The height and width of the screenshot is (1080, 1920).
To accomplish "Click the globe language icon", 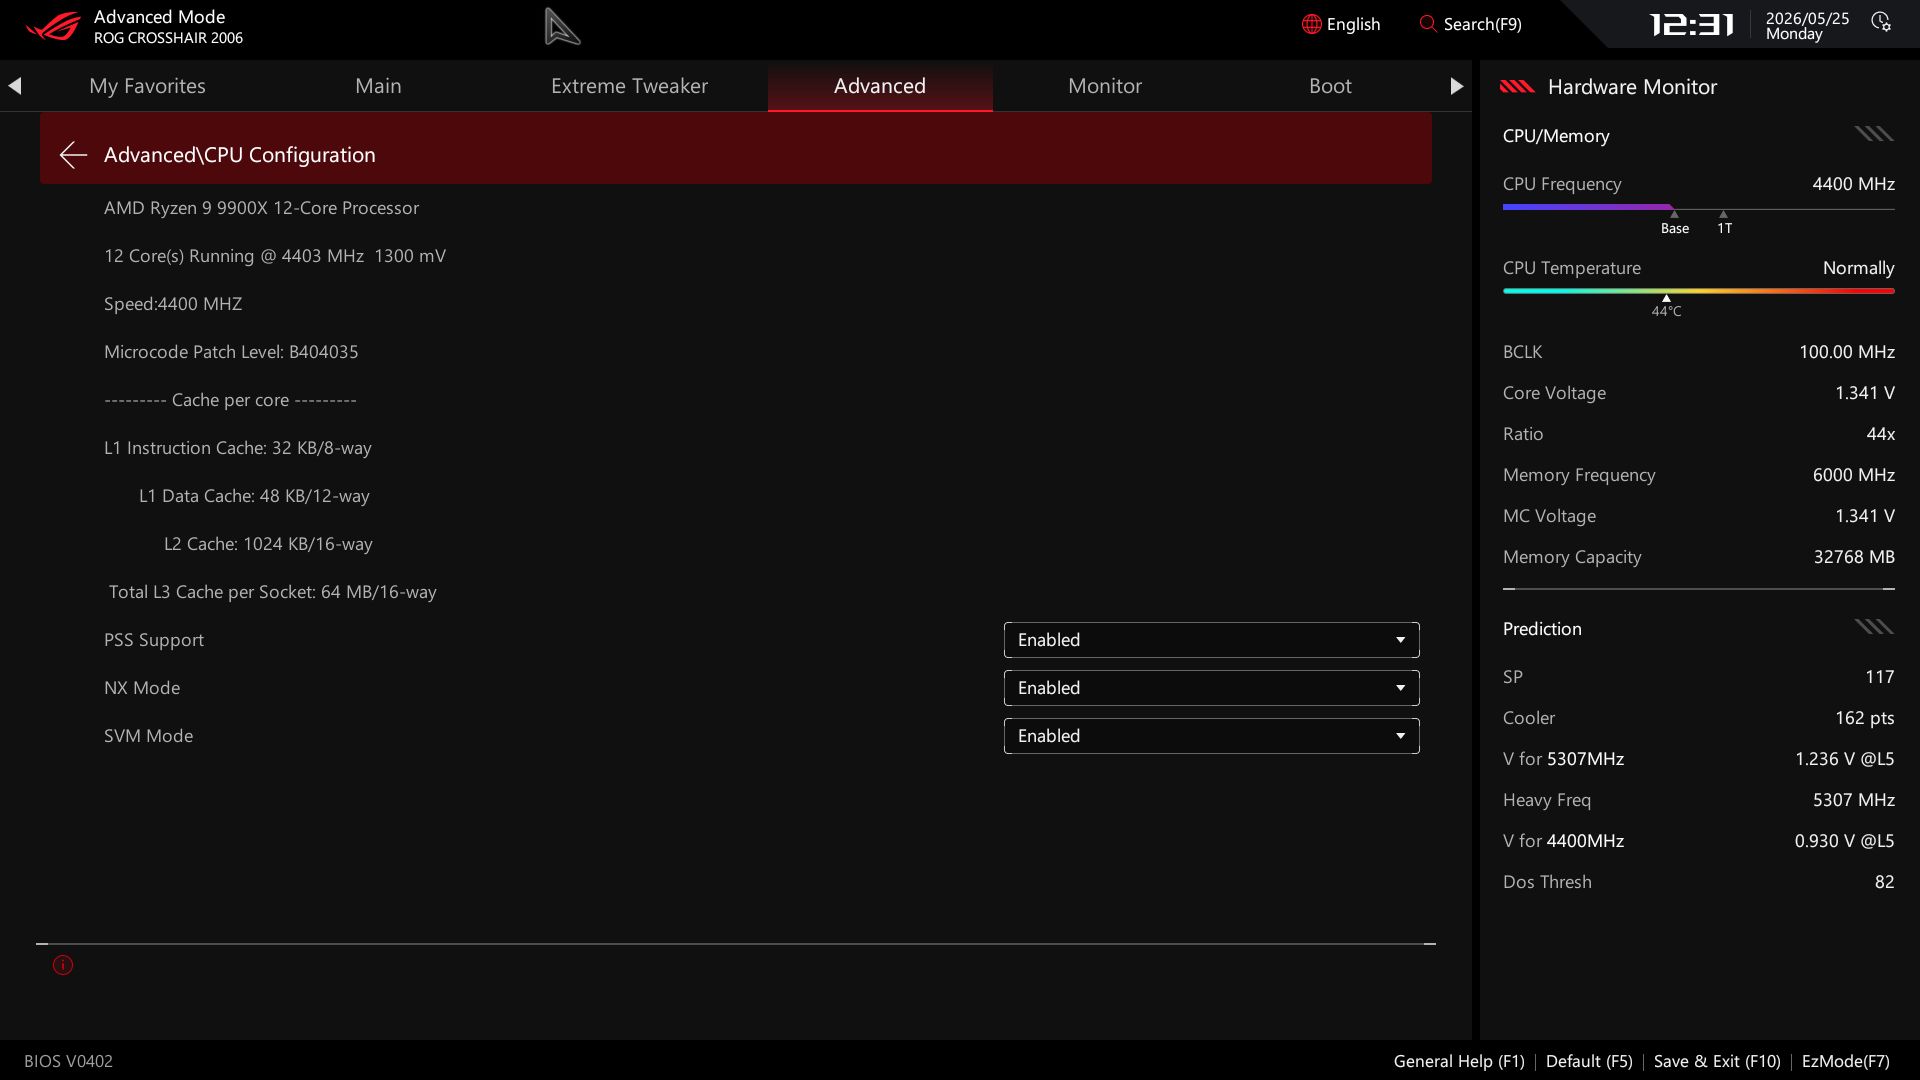I will coord(1311,24).
